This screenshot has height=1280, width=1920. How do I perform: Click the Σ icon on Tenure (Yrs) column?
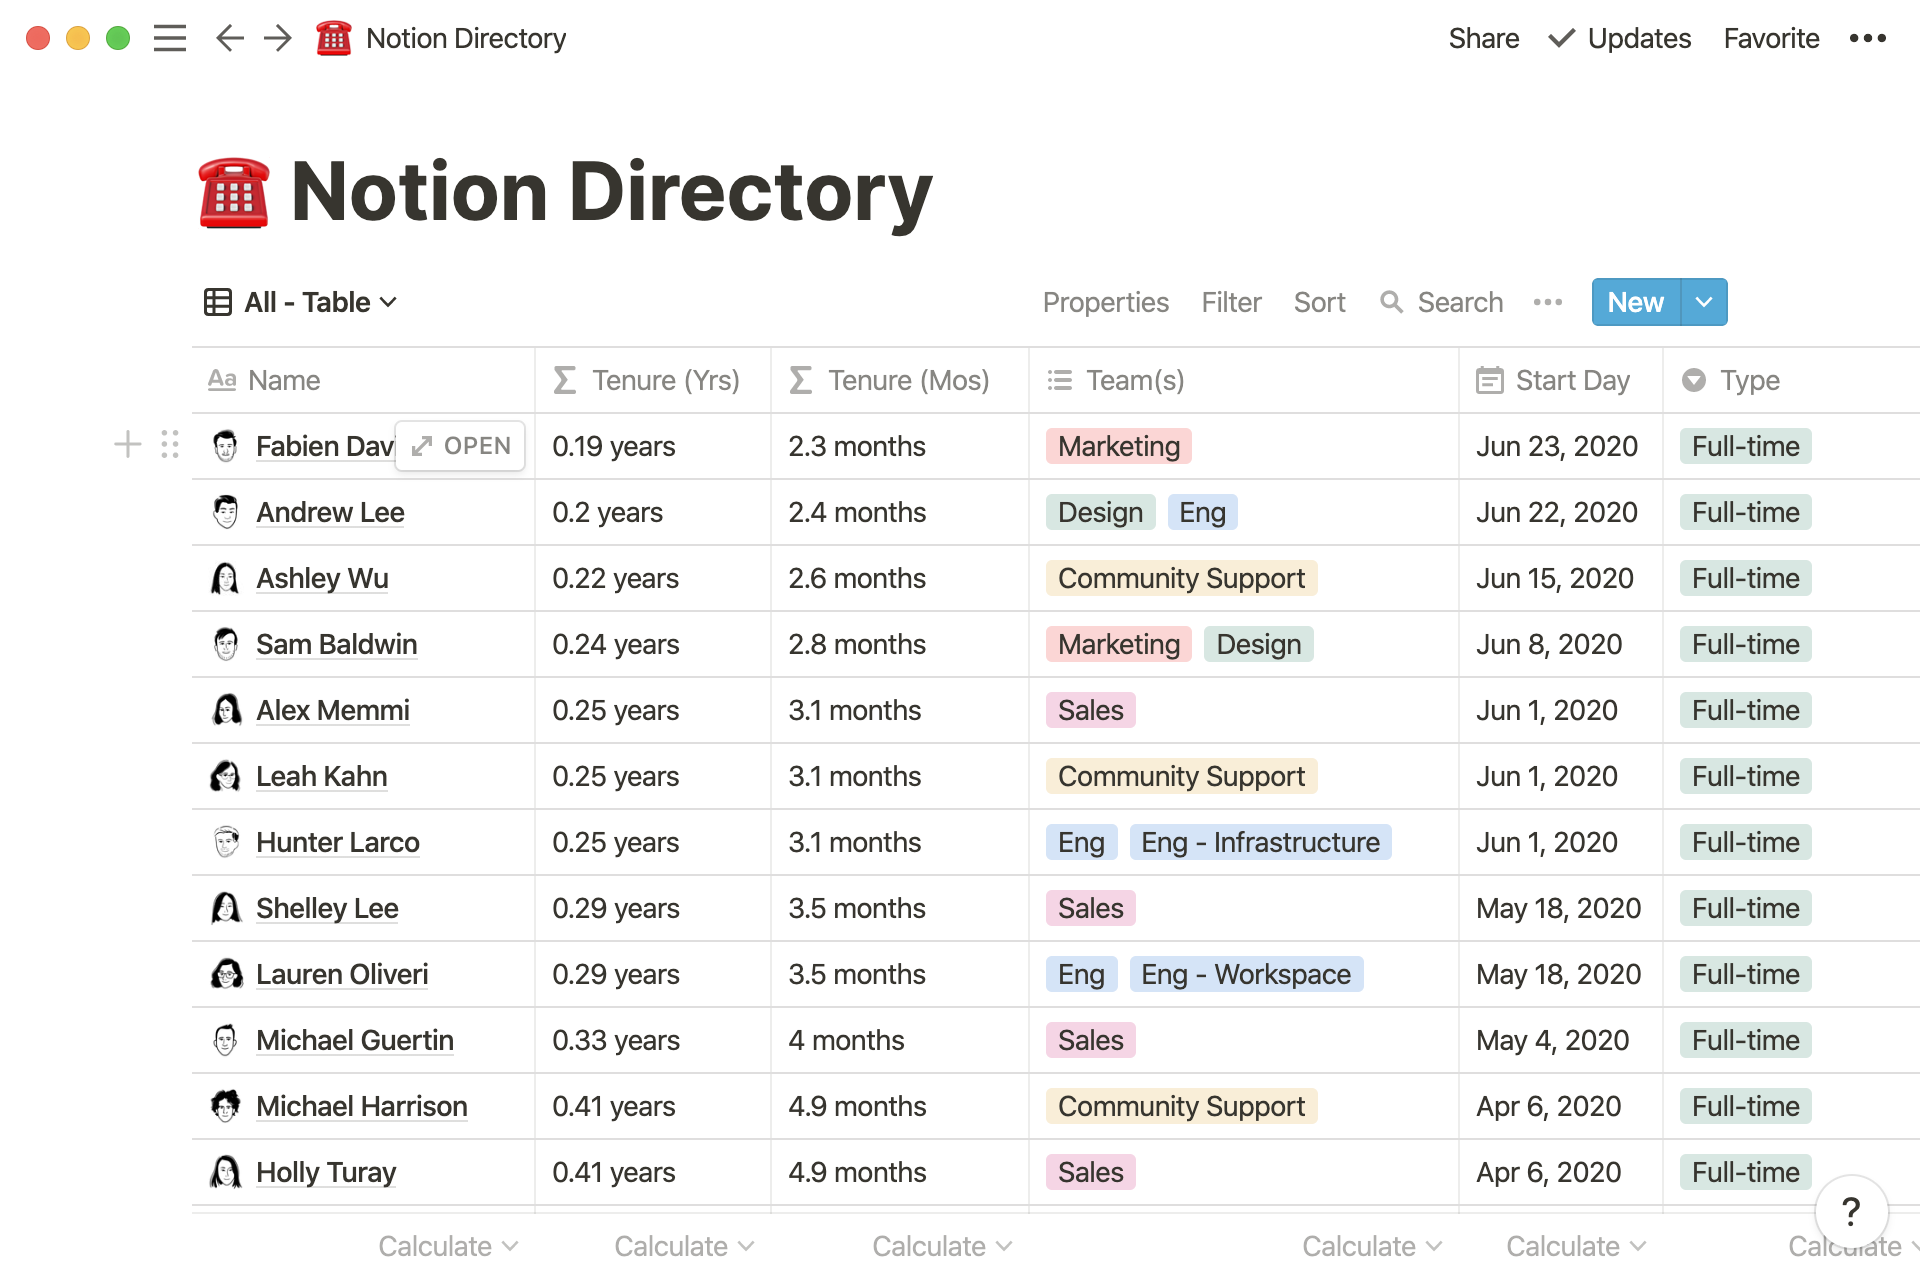[x=565, y=380]
